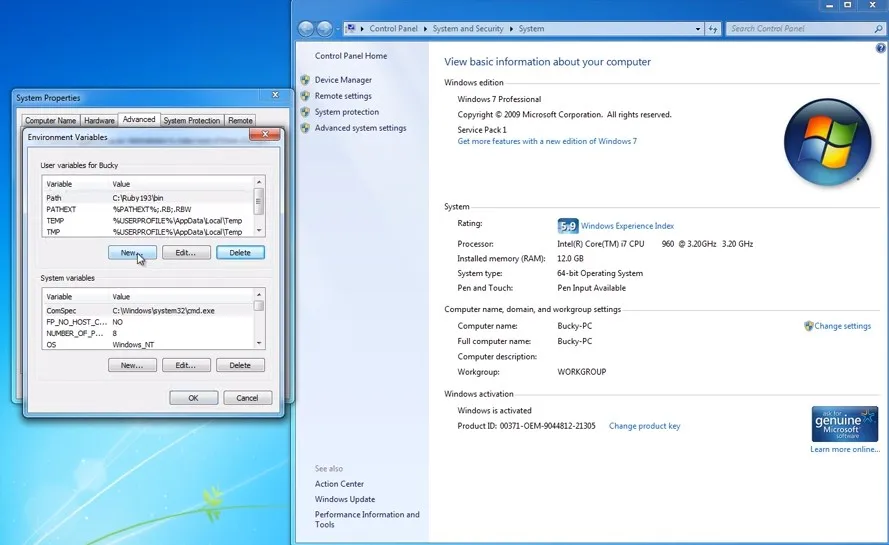Select the FP_NO_HOST_C system variable row

pyautogui.click(x=148, y=322)
